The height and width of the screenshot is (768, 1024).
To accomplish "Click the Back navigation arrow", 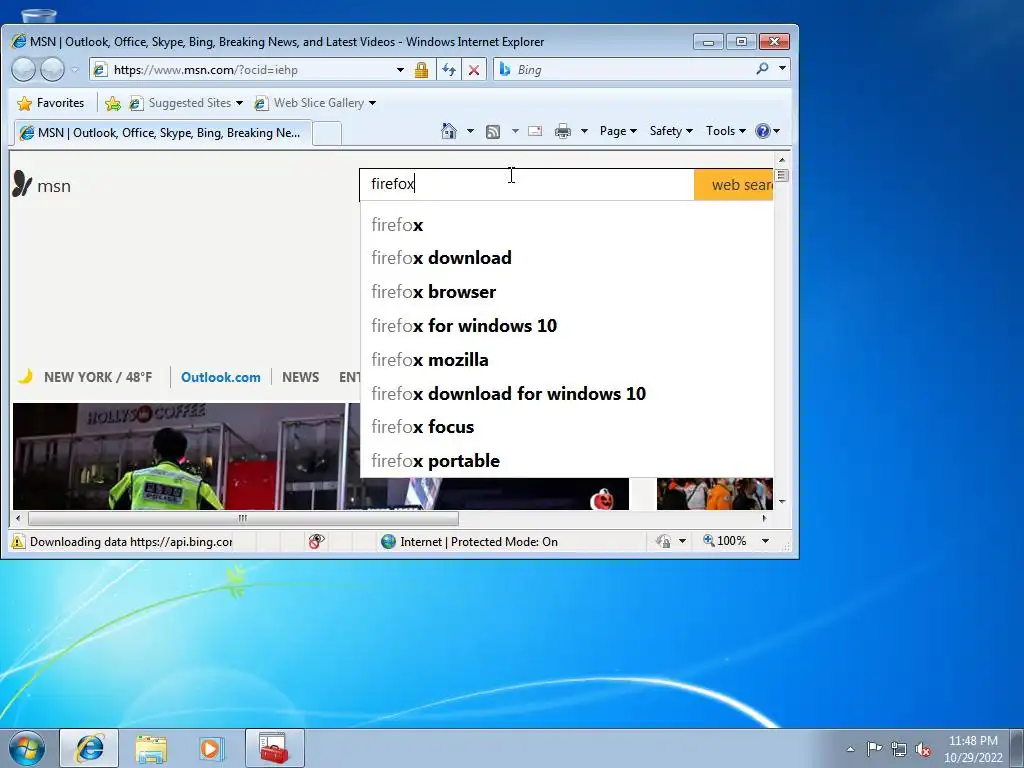I will pos(24,69).
